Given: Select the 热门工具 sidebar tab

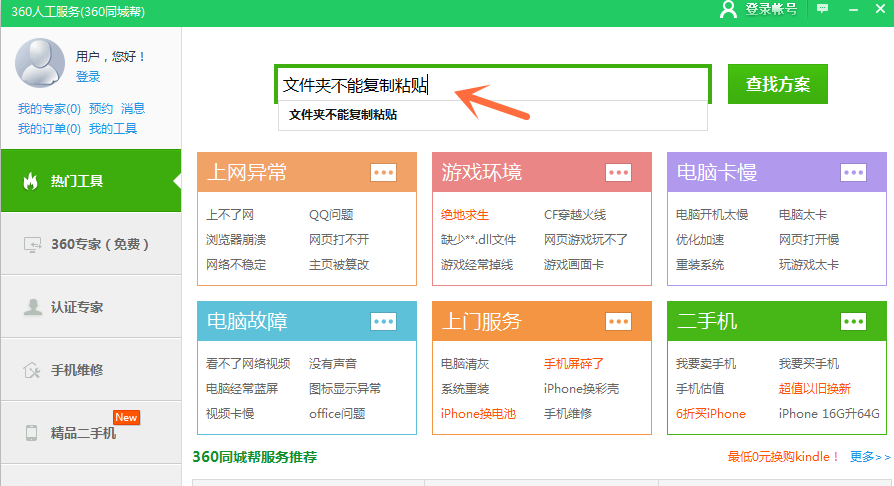Looking at the screenshot, I should 91,181.
